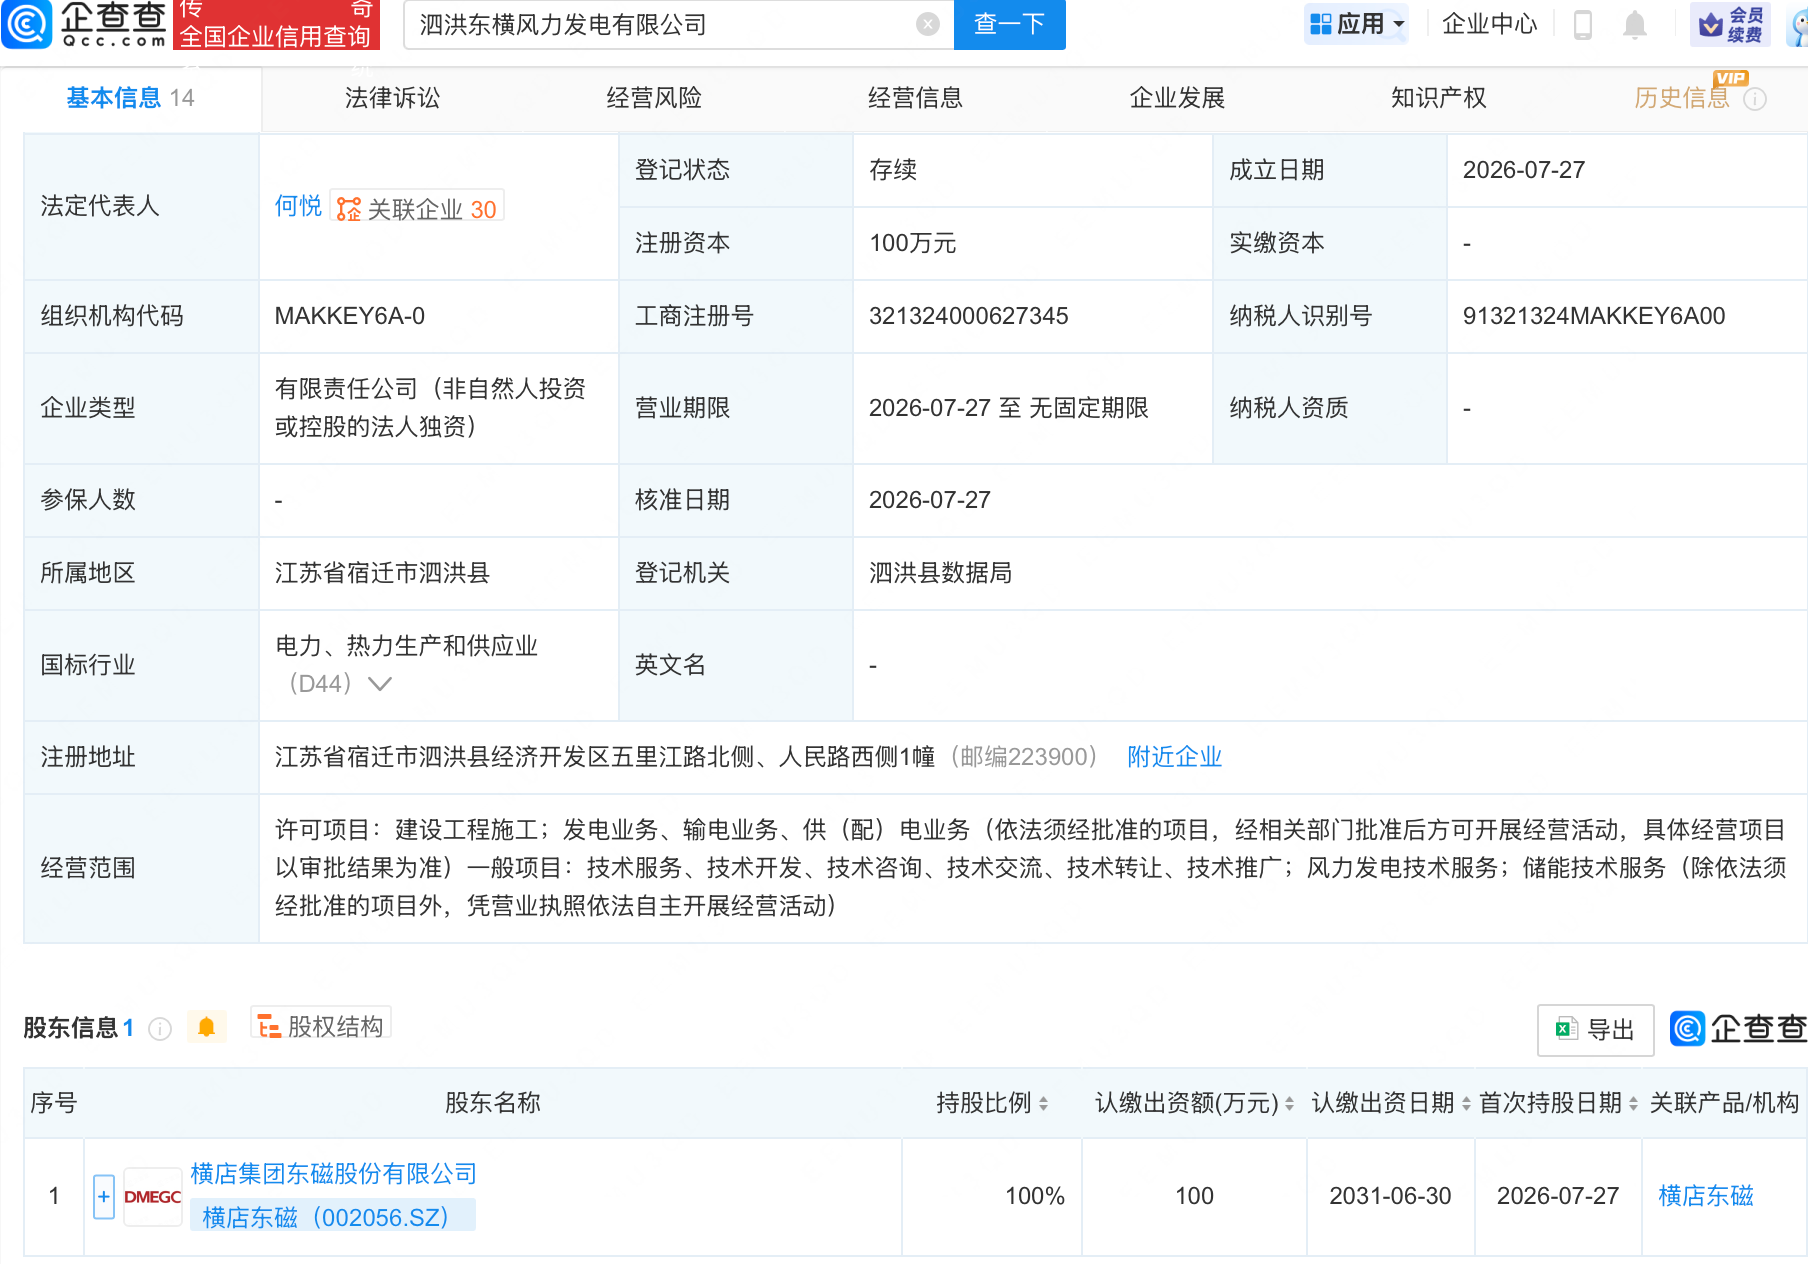Click the 股权结构 tree icon
Viewport: 1808px width, 1264px height.
click(268, 1026)
